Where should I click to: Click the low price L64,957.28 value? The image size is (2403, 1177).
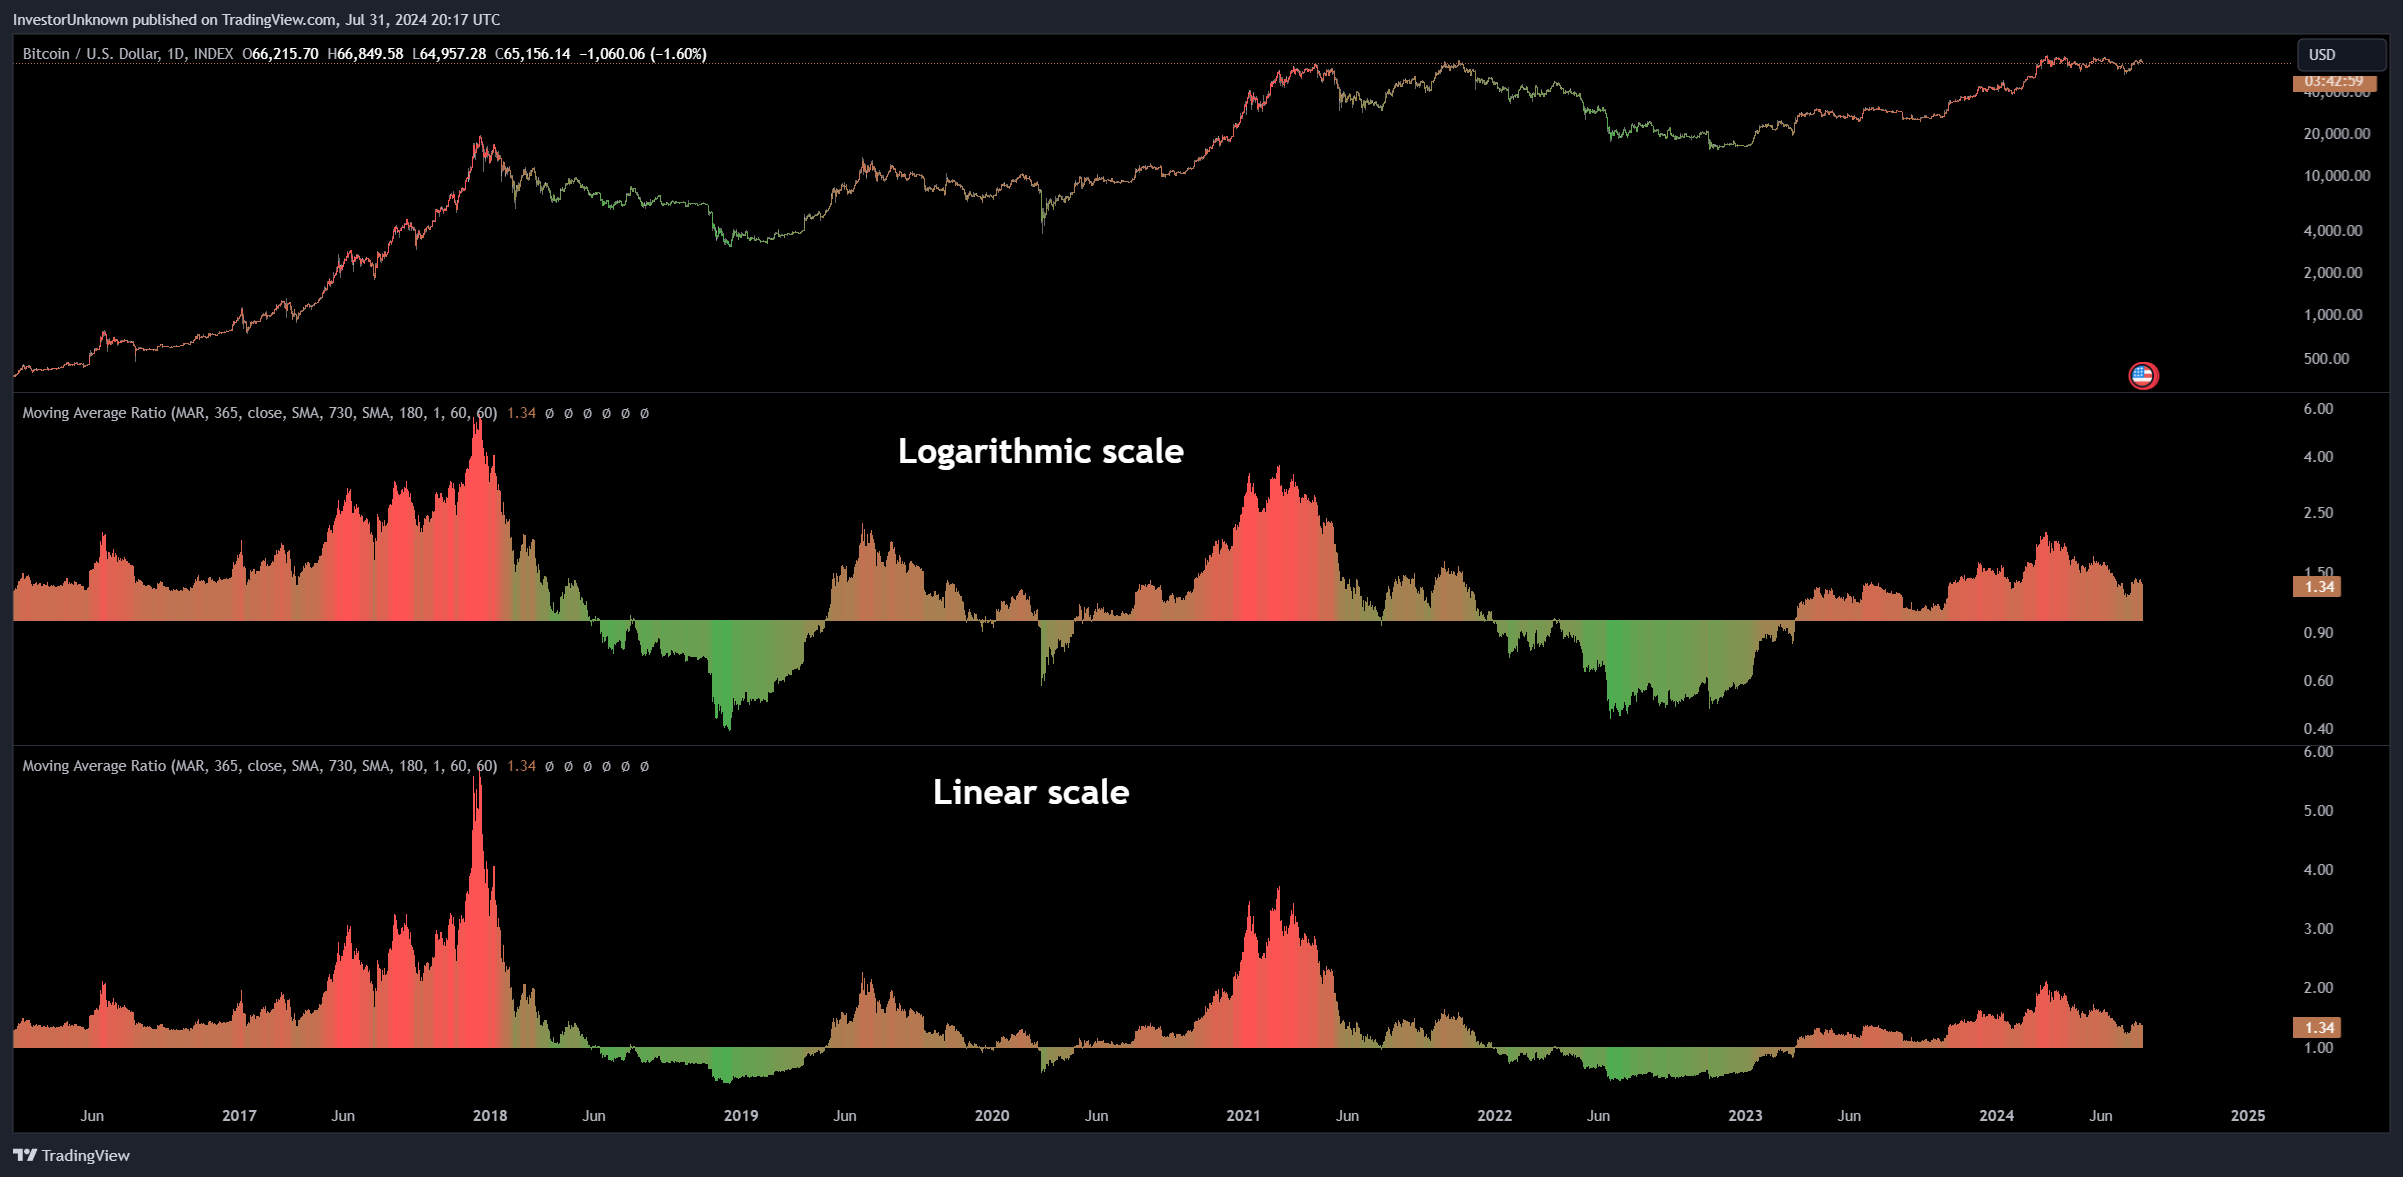449,54
